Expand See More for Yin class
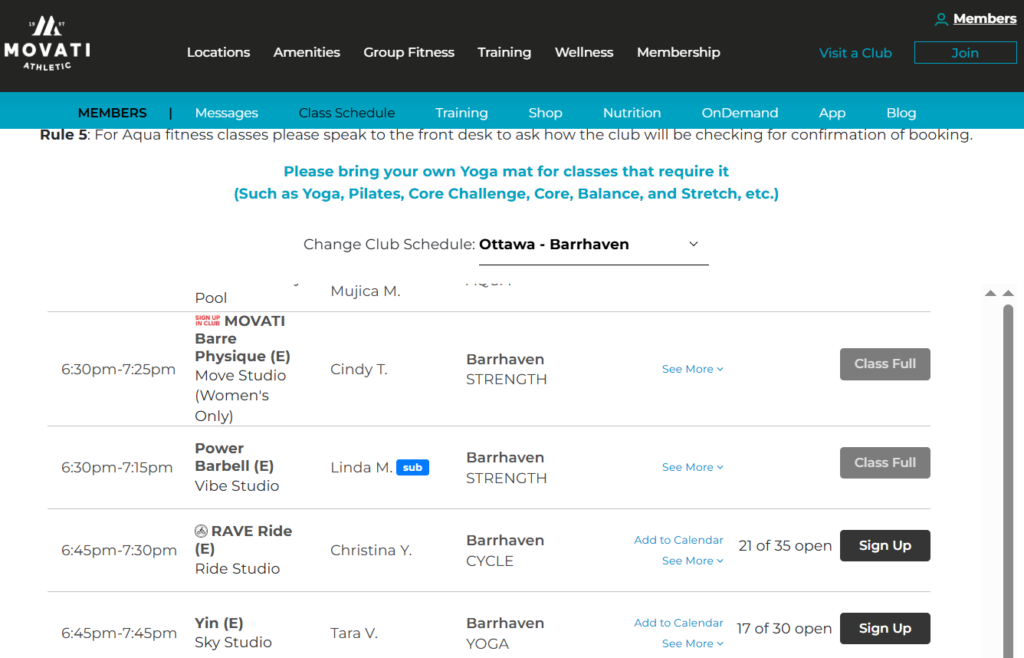1024x658 pixels. click(692, 644)
